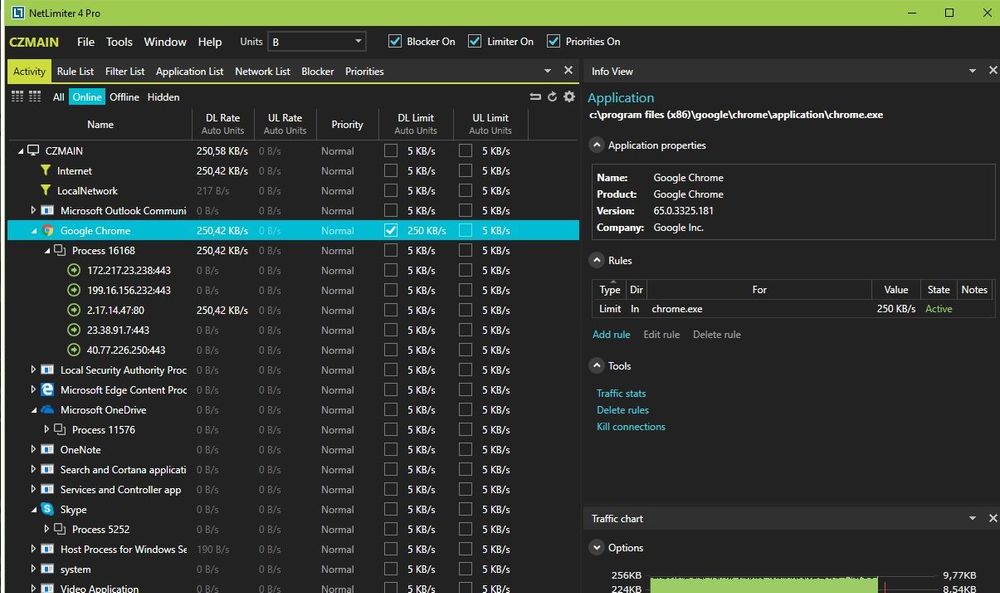Open Traffic stats tool link
The width and height of the screenshot is (1000, 593).
tap(621, 393)
